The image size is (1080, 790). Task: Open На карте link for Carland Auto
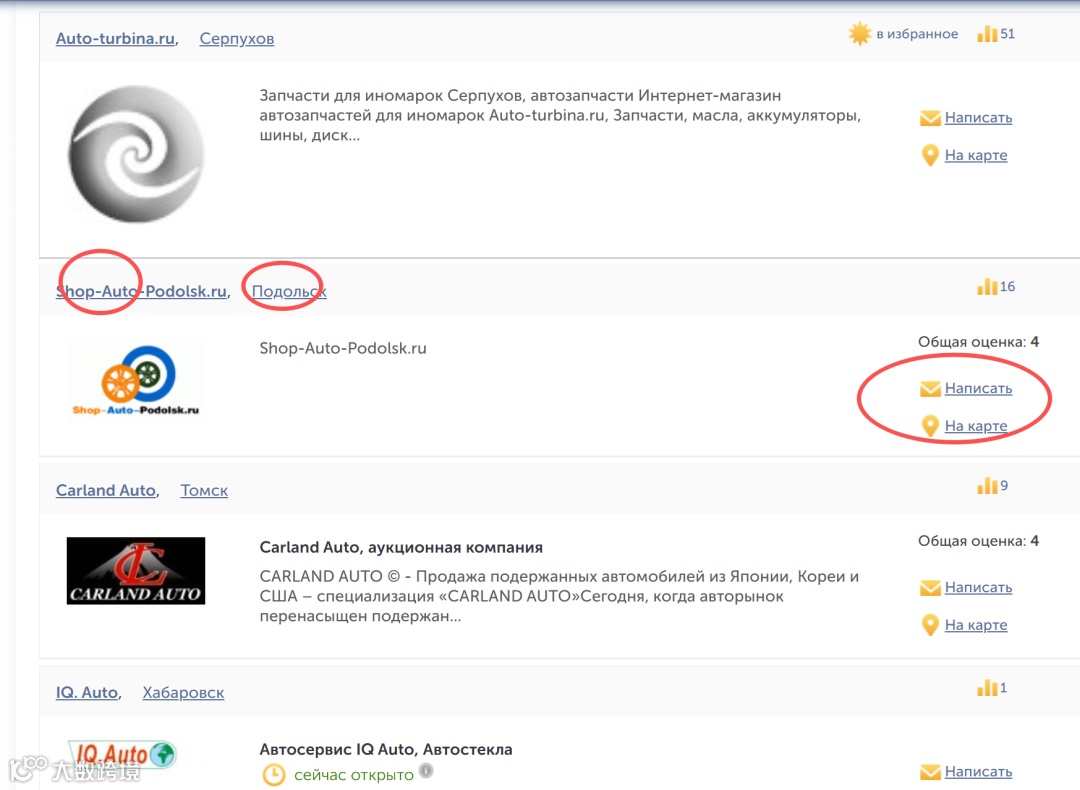click(976, 625)
